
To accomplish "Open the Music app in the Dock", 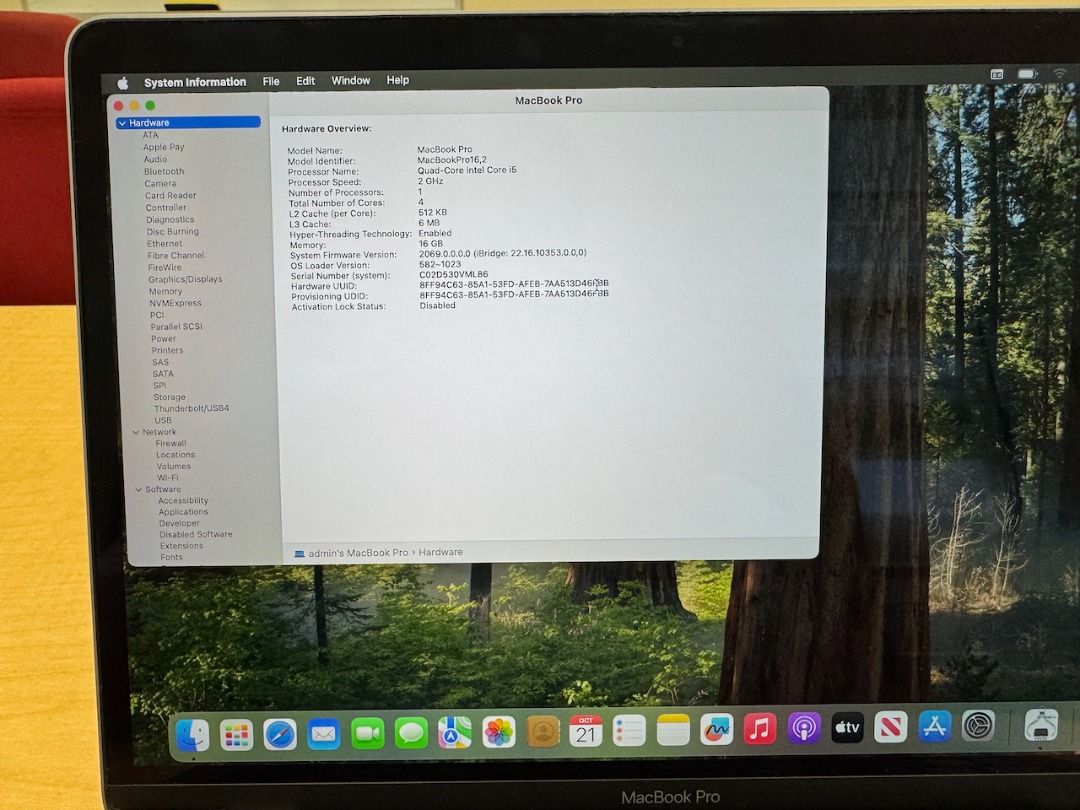I will click(x=760, y=728).
